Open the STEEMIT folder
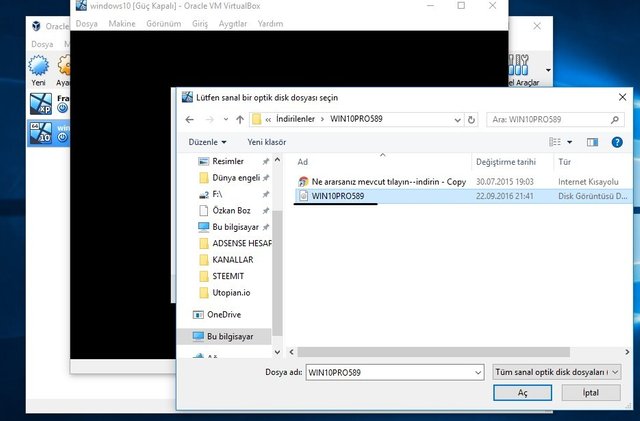 (x=228, y=276)
